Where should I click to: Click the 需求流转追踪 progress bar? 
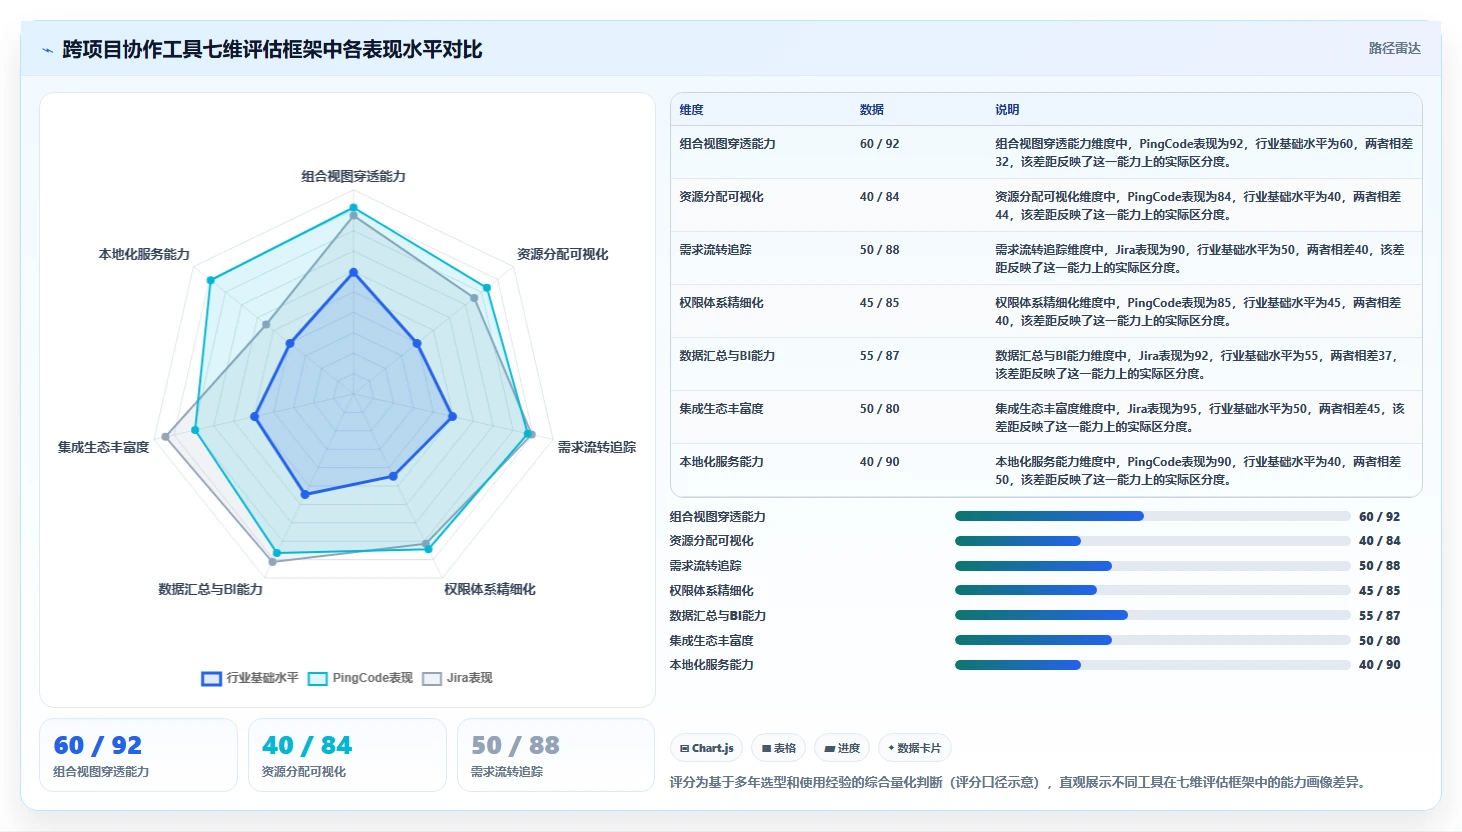point(1152,566)
